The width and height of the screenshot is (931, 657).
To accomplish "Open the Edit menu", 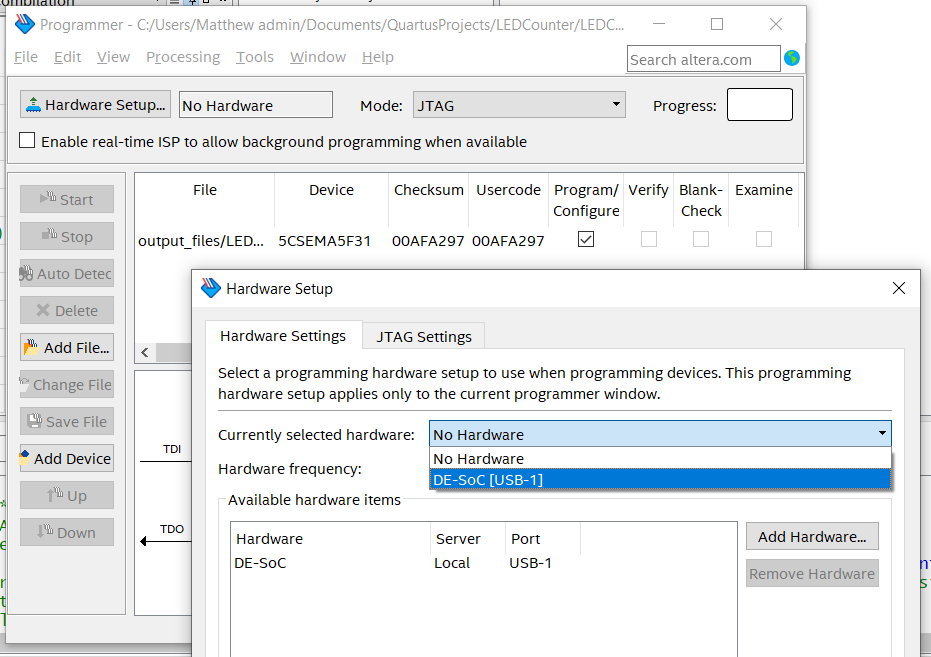I will coord(67,57).
